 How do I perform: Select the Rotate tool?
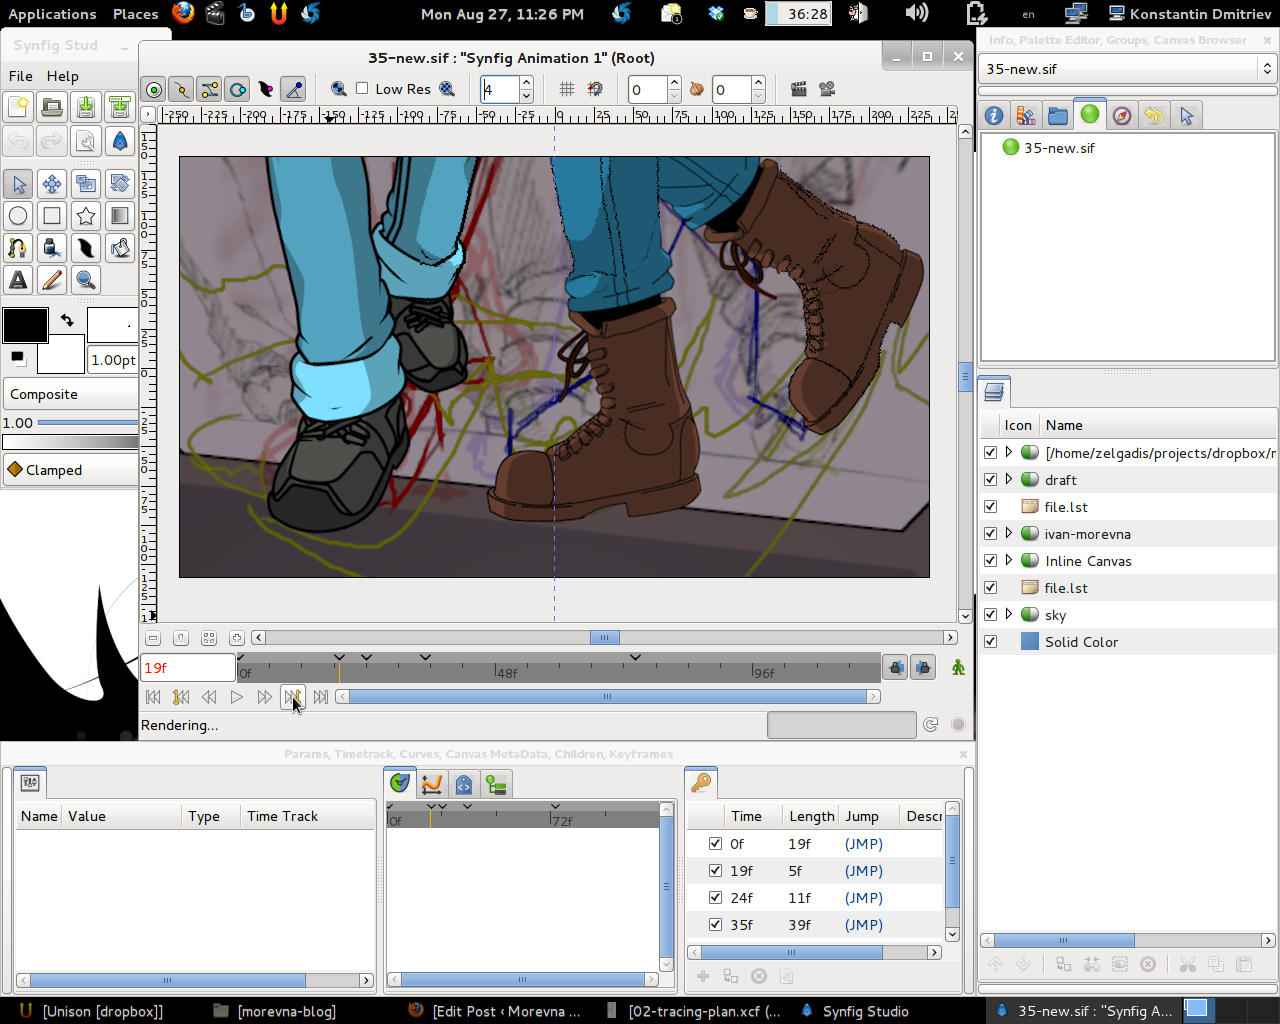[x=120, y=183]
